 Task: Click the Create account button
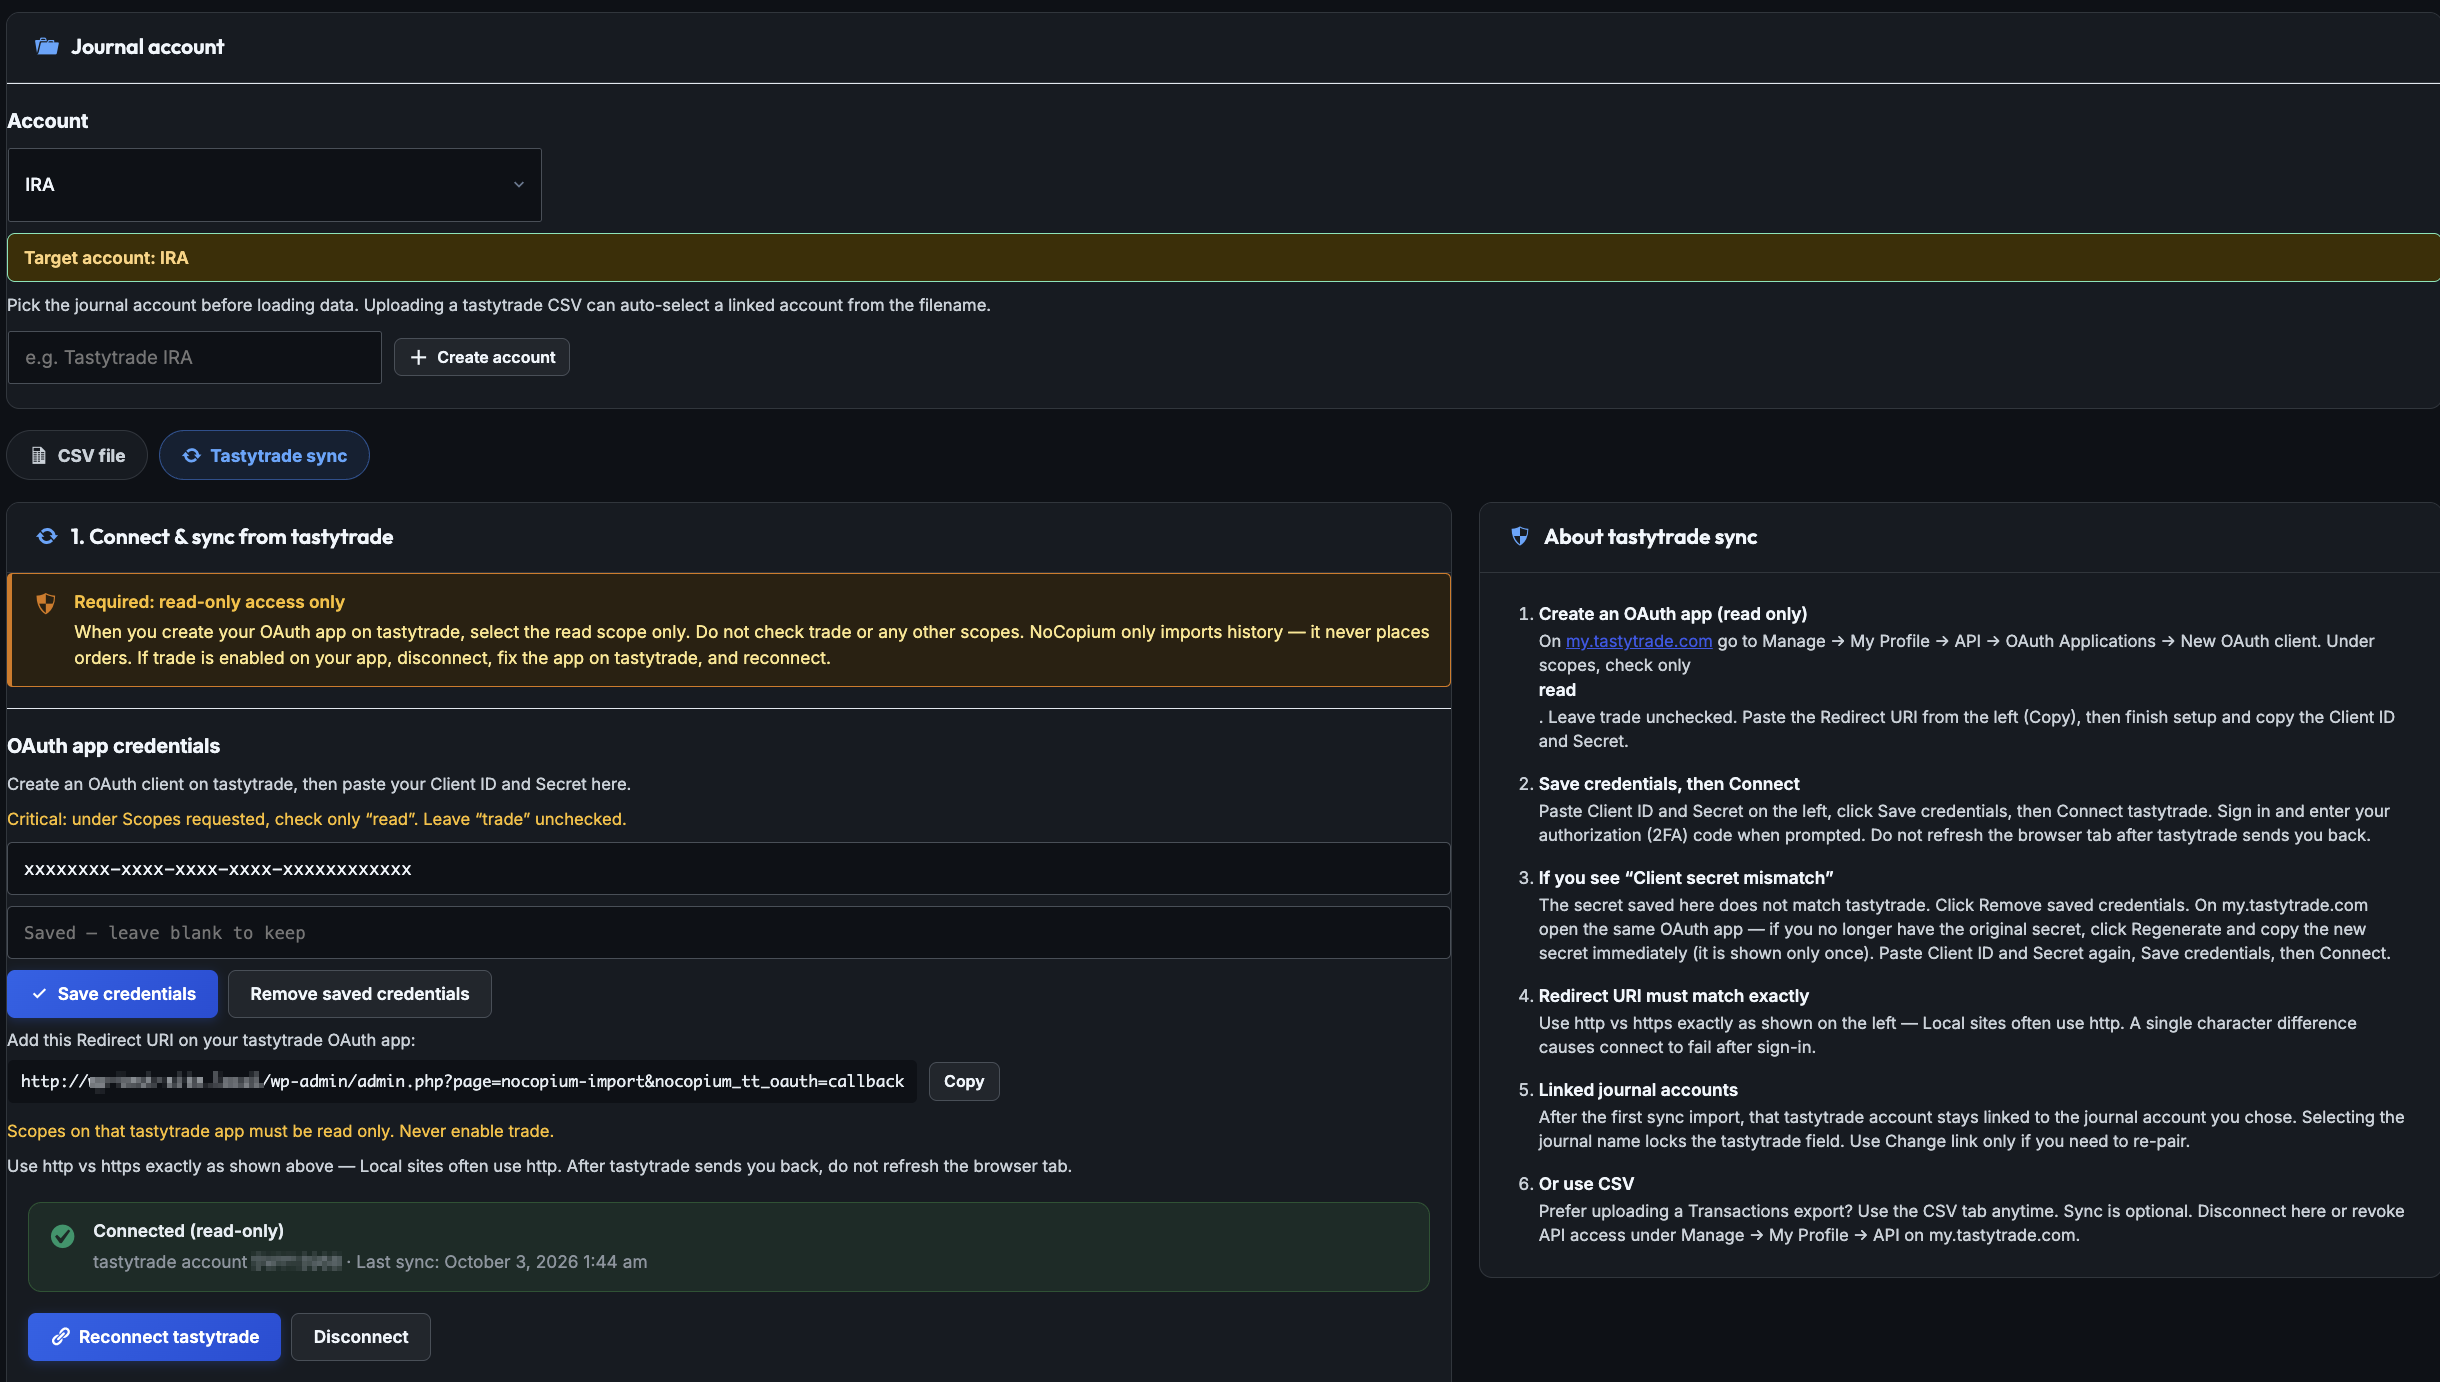[x=482, y=357]
